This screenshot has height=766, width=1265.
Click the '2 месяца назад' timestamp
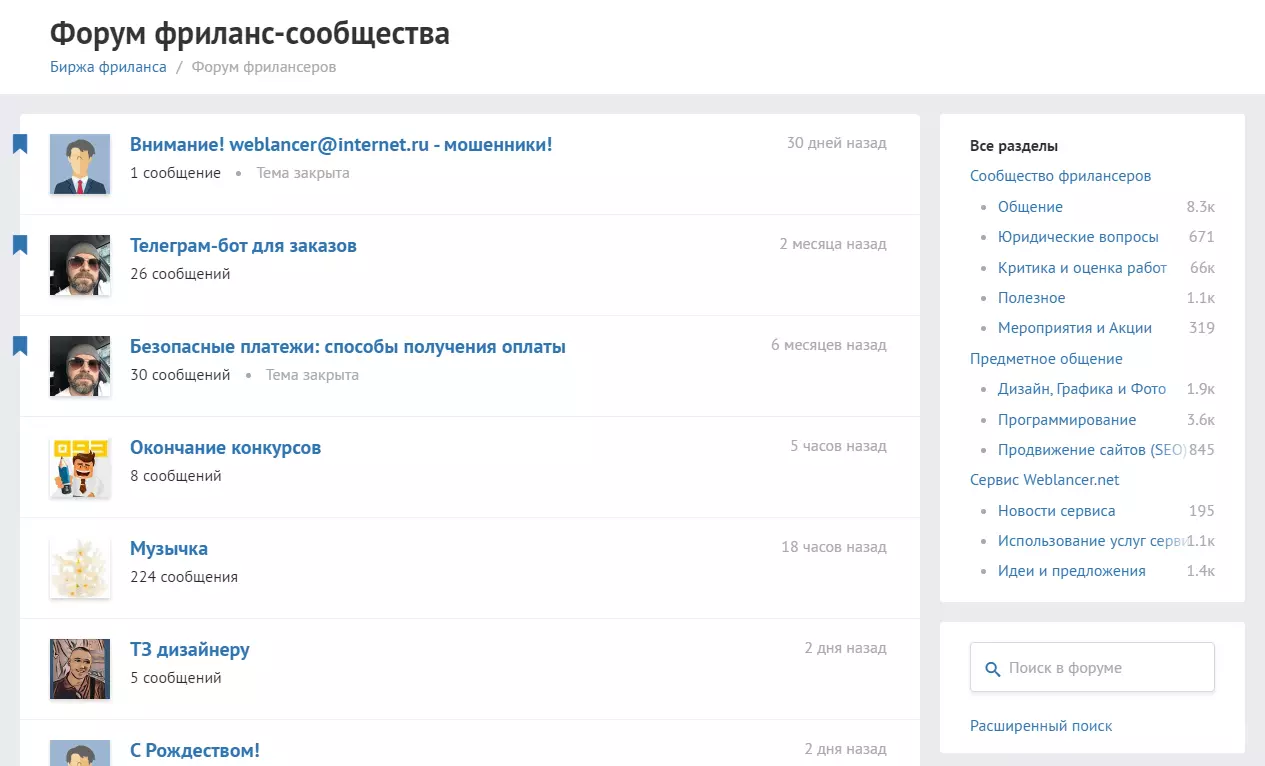point(833,244)
